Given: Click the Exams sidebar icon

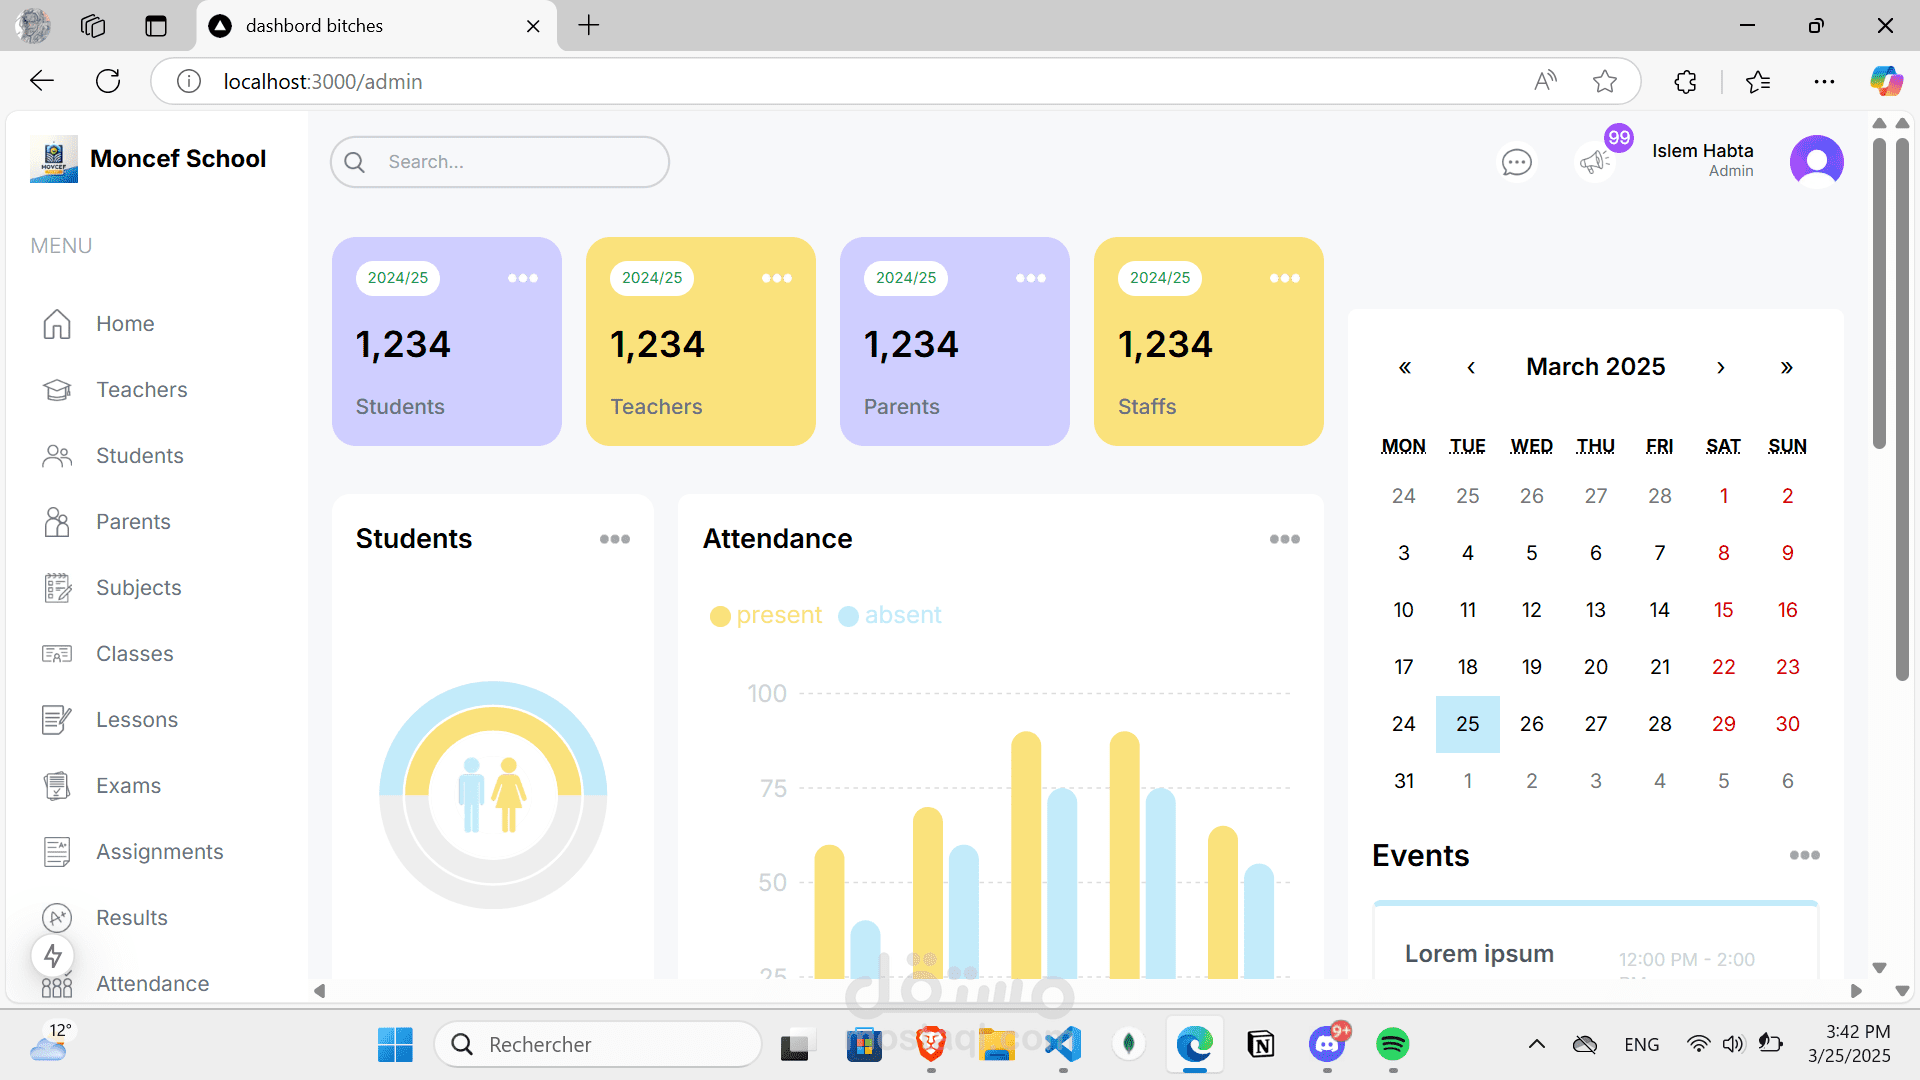Looking at the screenshot, I should (x=57, y=786).
